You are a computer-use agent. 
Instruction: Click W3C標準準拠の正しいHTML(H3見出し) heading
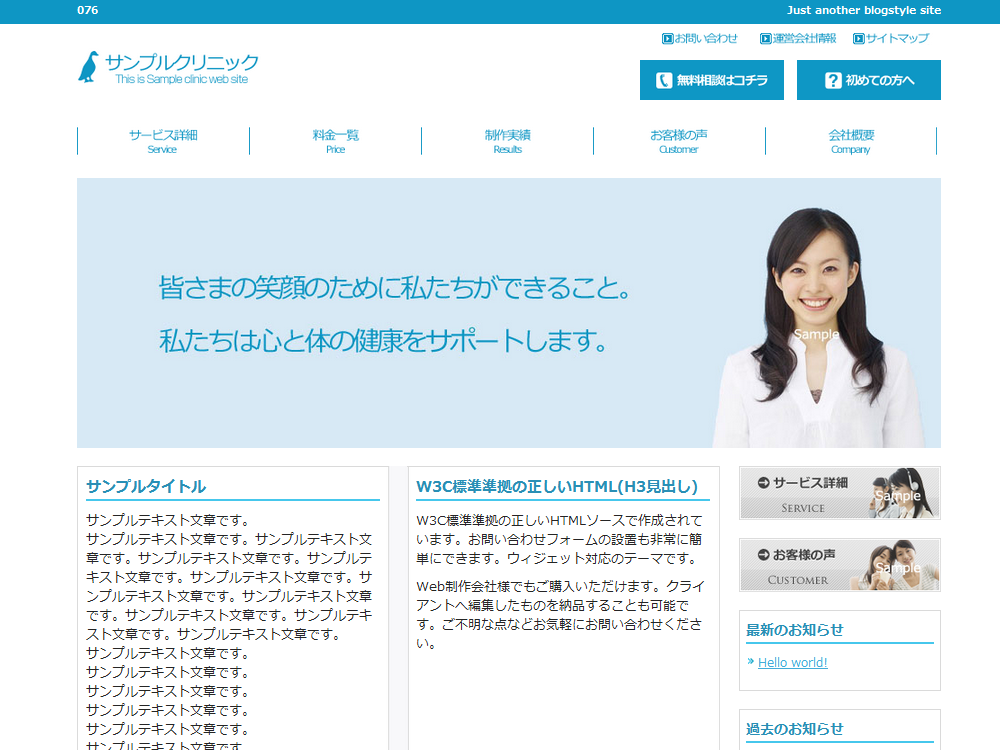[x=557, y=487]
